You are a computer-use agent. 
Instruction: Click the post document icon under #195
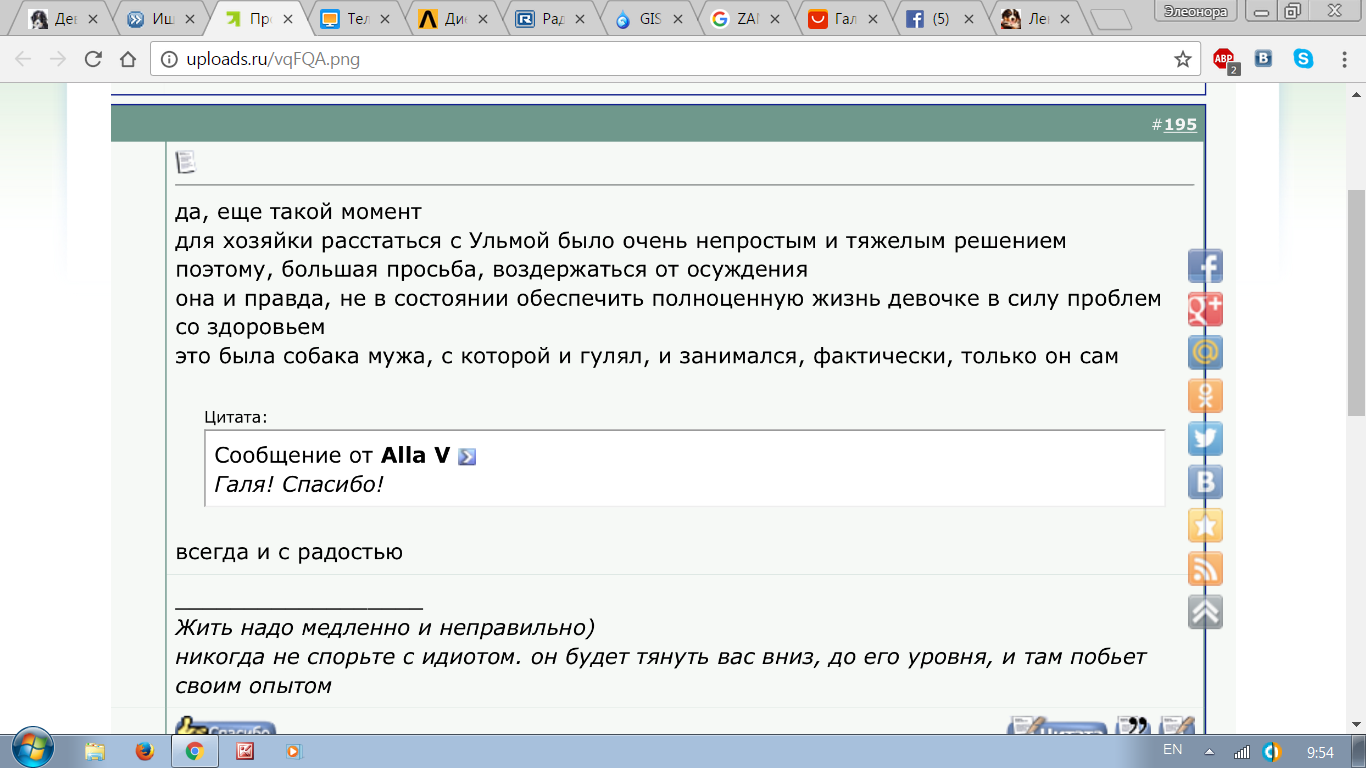tap(186, 161)
